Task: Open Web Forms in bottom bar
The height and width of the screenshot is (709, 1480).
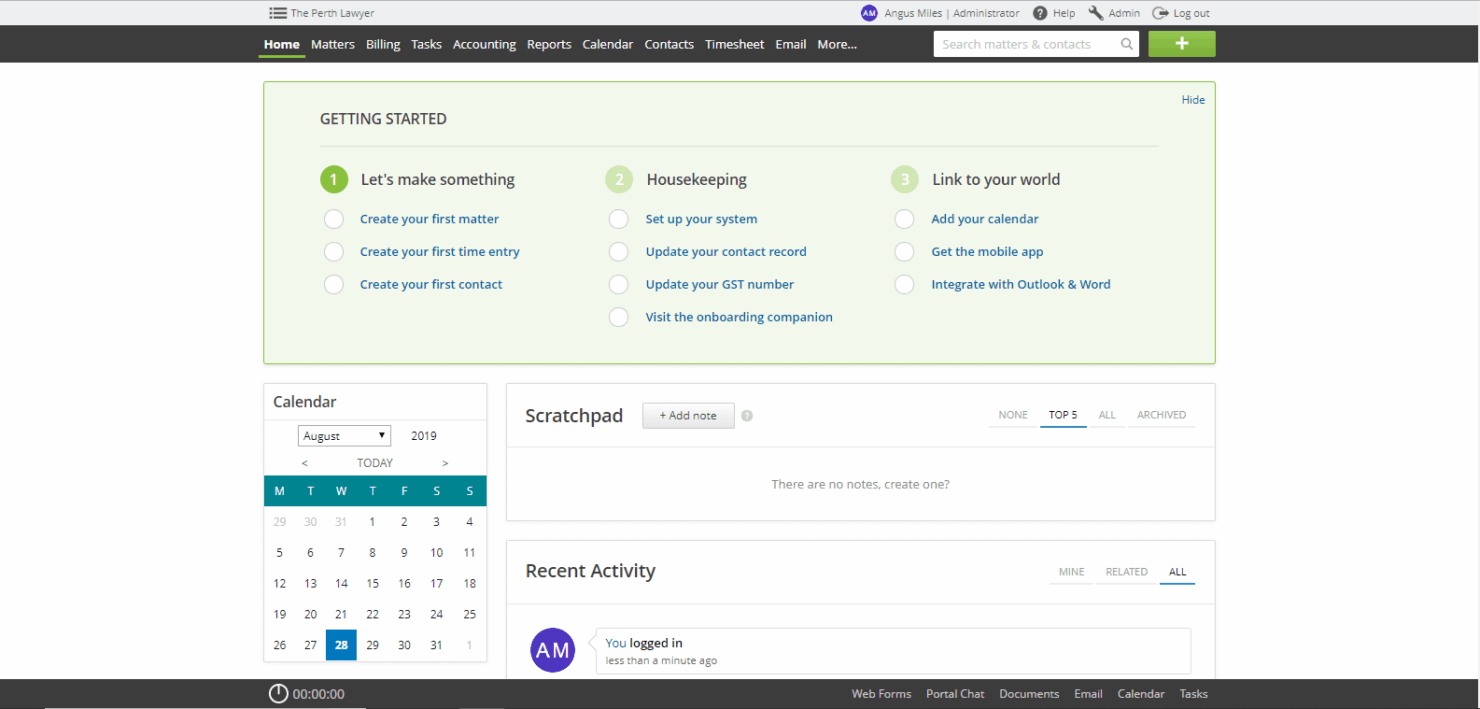Action: [x=881, y=694]
